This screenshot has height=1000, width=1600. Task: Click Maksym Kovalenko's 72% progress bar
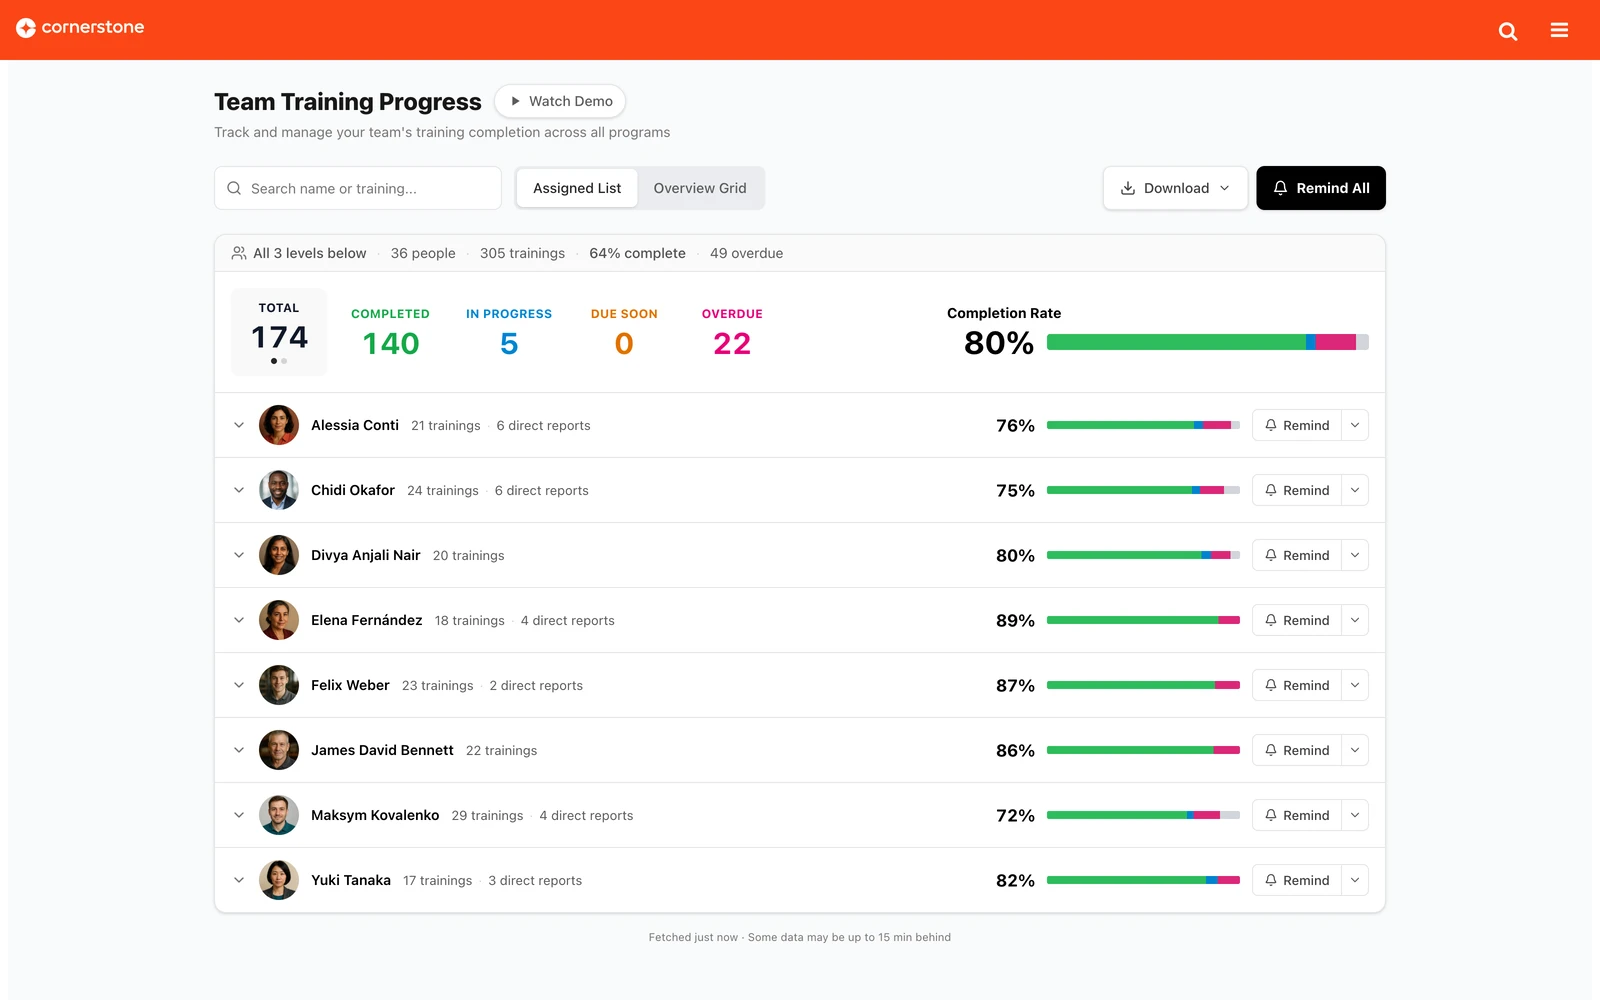(1143, 815)
